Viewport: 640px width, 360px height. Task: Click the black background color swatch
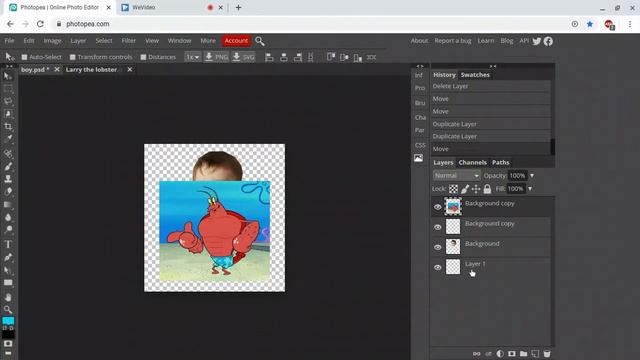[8, 334]
